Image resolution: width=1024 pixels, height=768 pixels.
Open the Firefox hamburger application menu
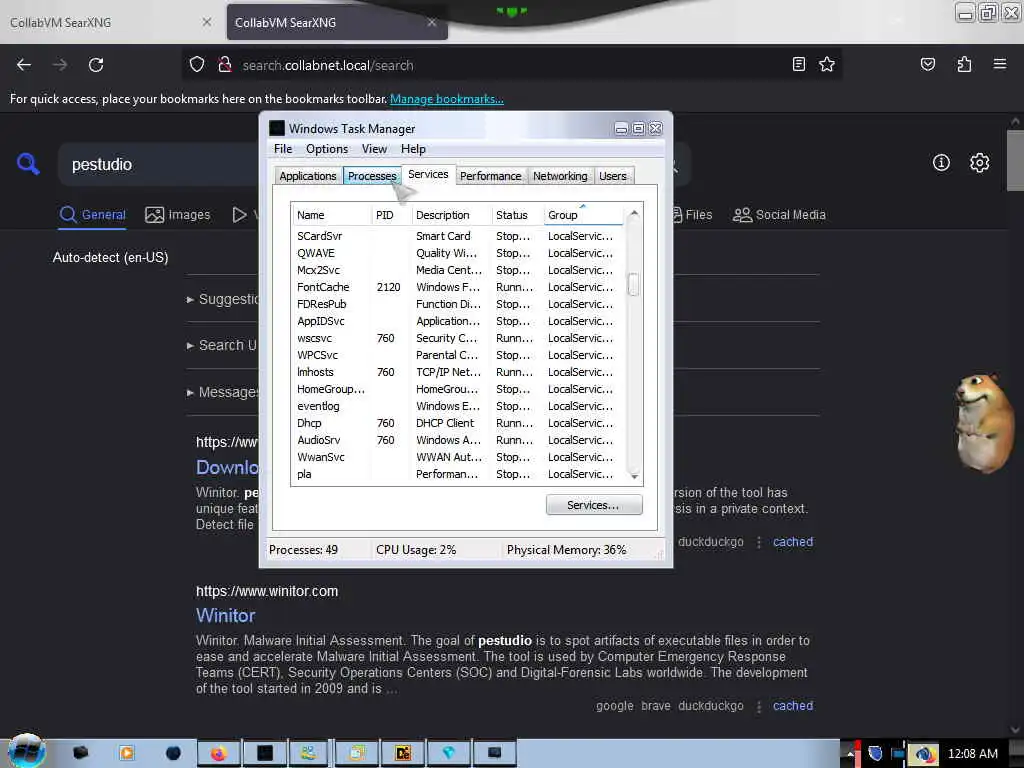(x=999, y=64)
